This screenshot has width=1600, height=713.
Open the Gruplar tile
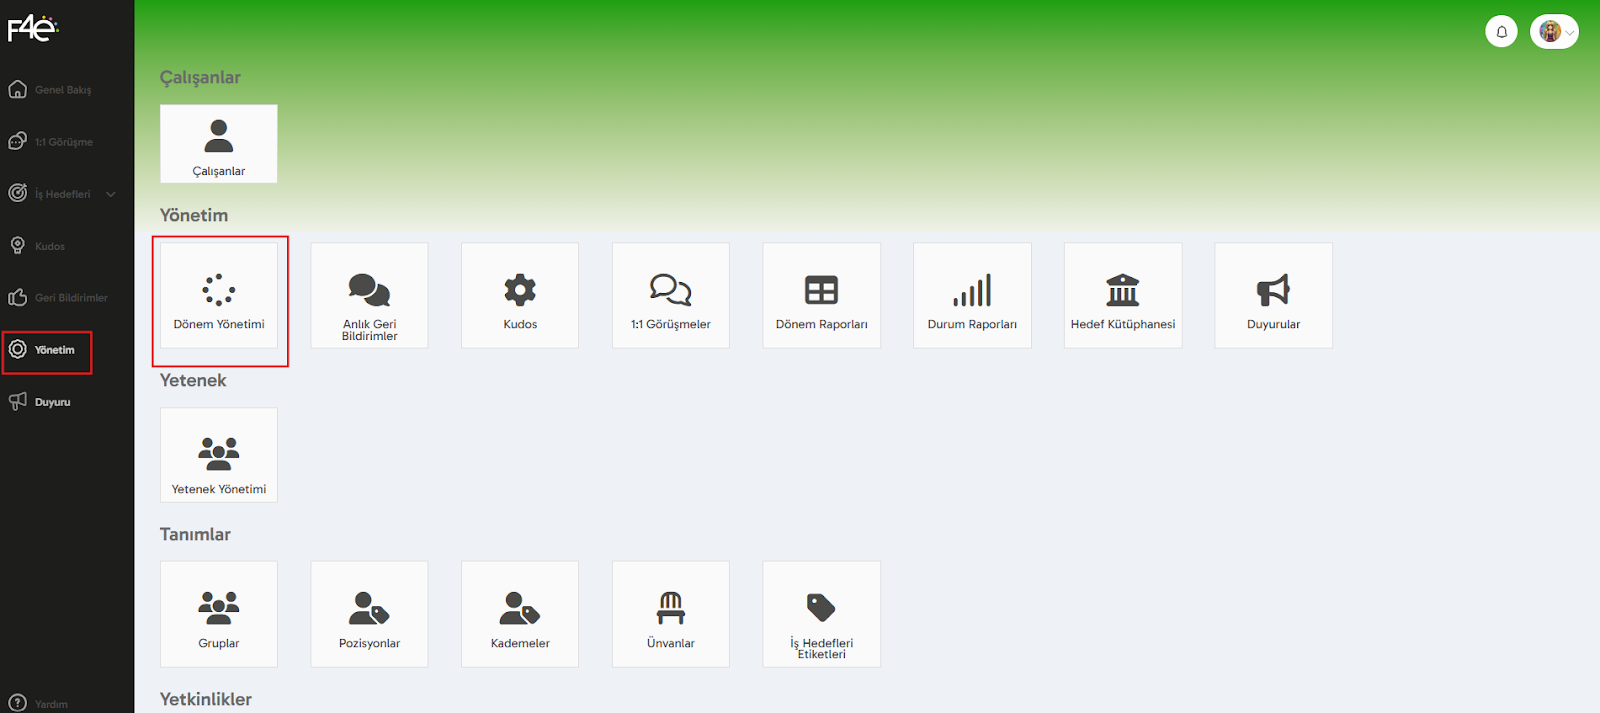[x=218, y=614]
